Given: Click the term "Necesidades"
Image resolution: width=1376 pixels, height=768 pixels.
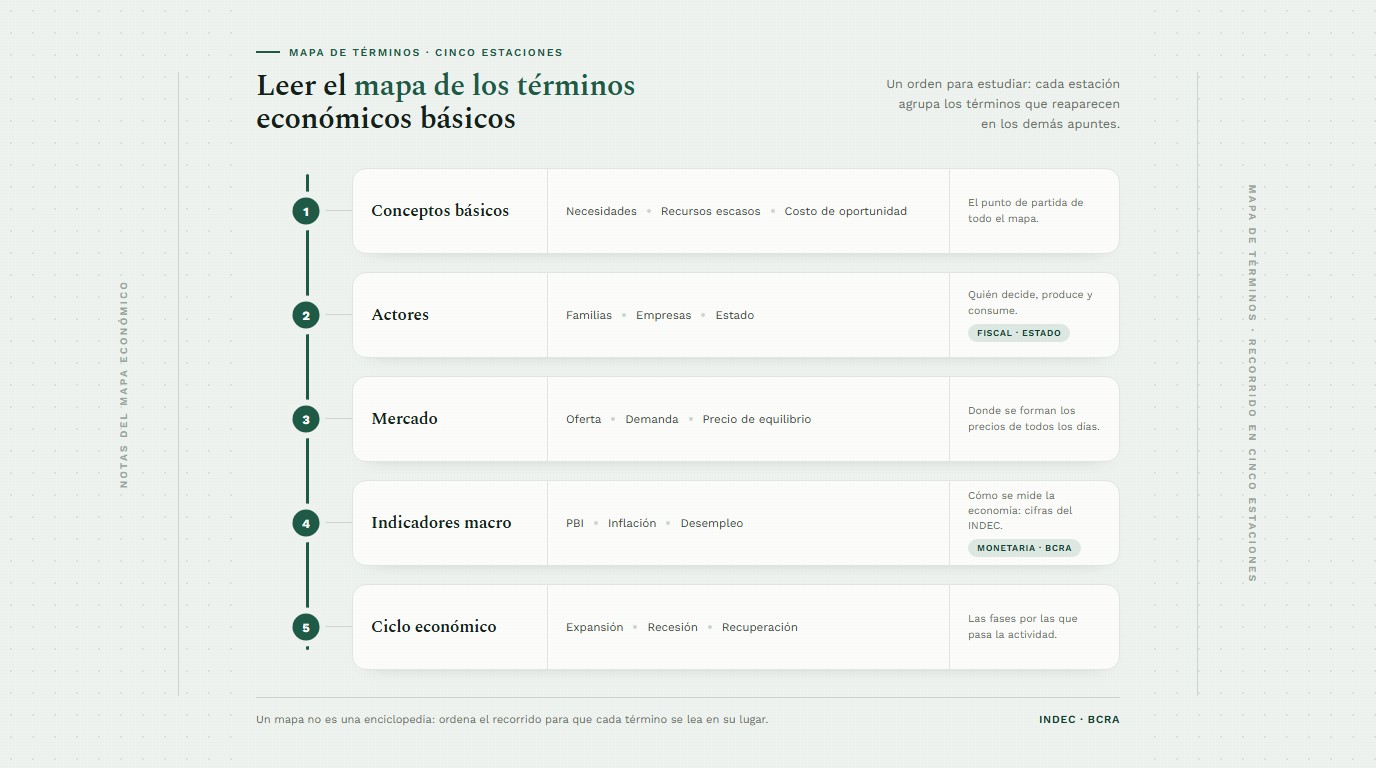Looking at the screenshot, I should tap(601, 211).
